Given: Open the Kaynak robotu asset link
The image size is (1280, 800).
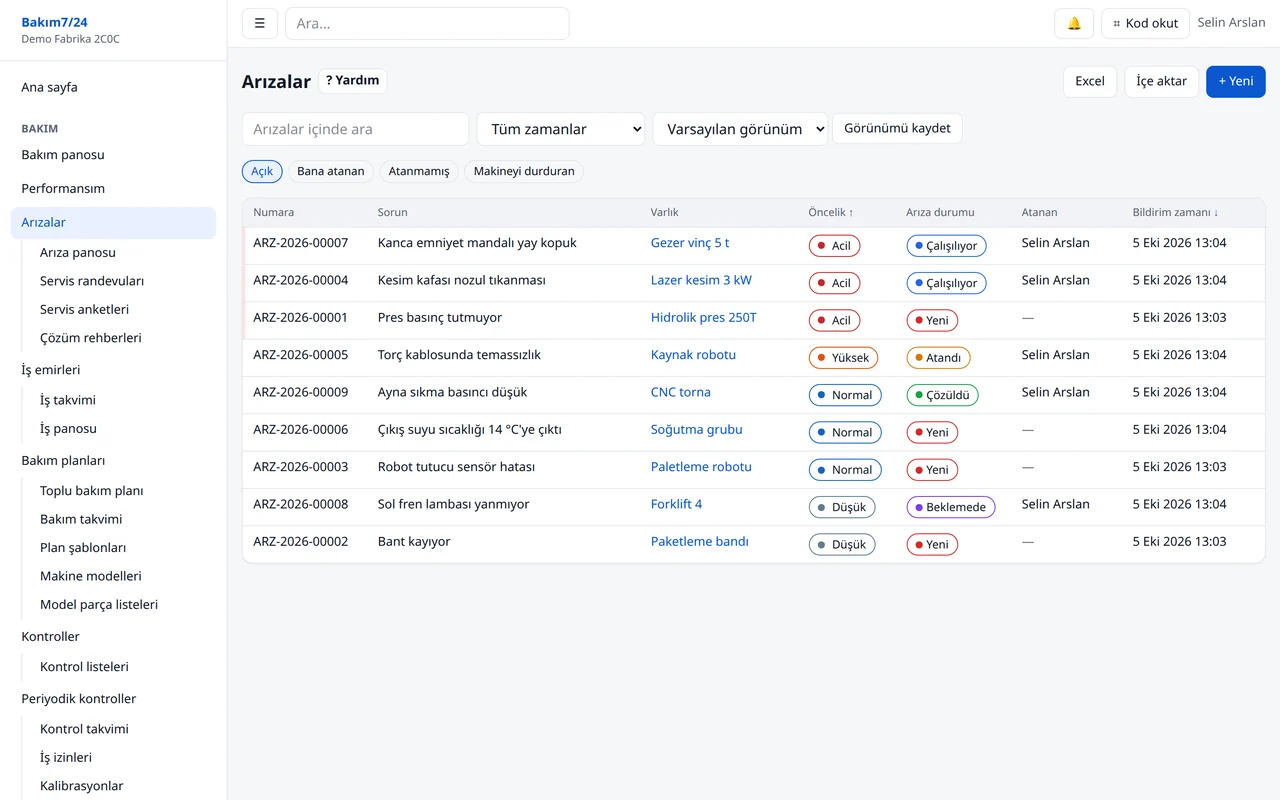Looking at the screenshot, I should (693, 355).
